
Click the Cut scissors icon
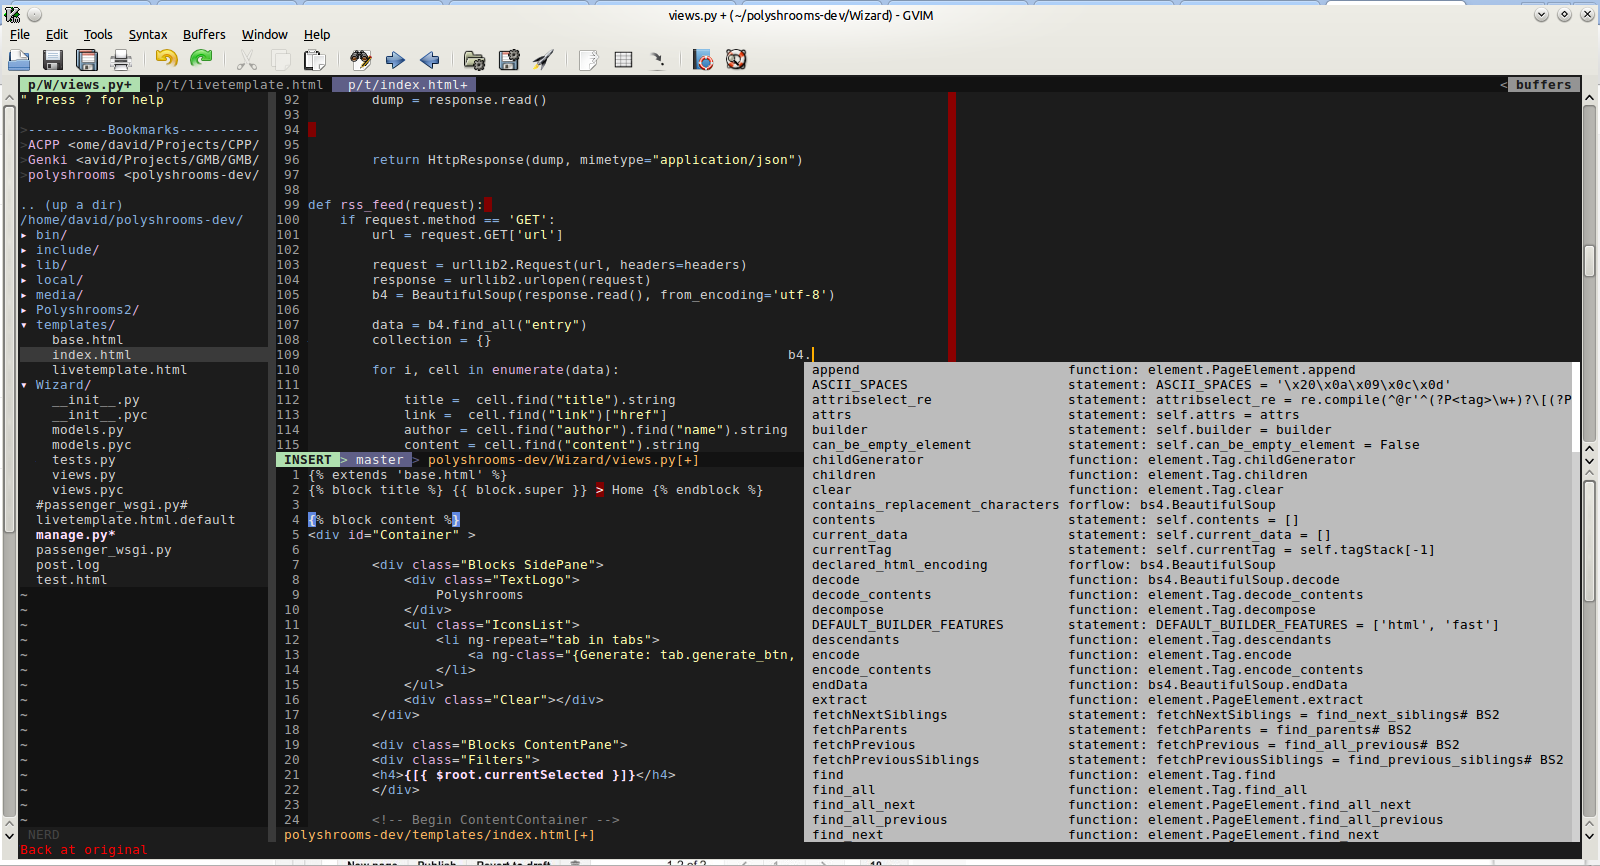[x=247, y=60]
